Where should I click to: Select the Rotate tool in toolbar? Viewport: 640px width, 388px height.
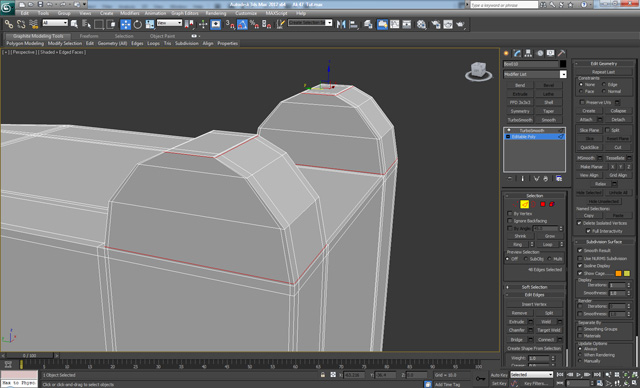(x=138, y=24)
